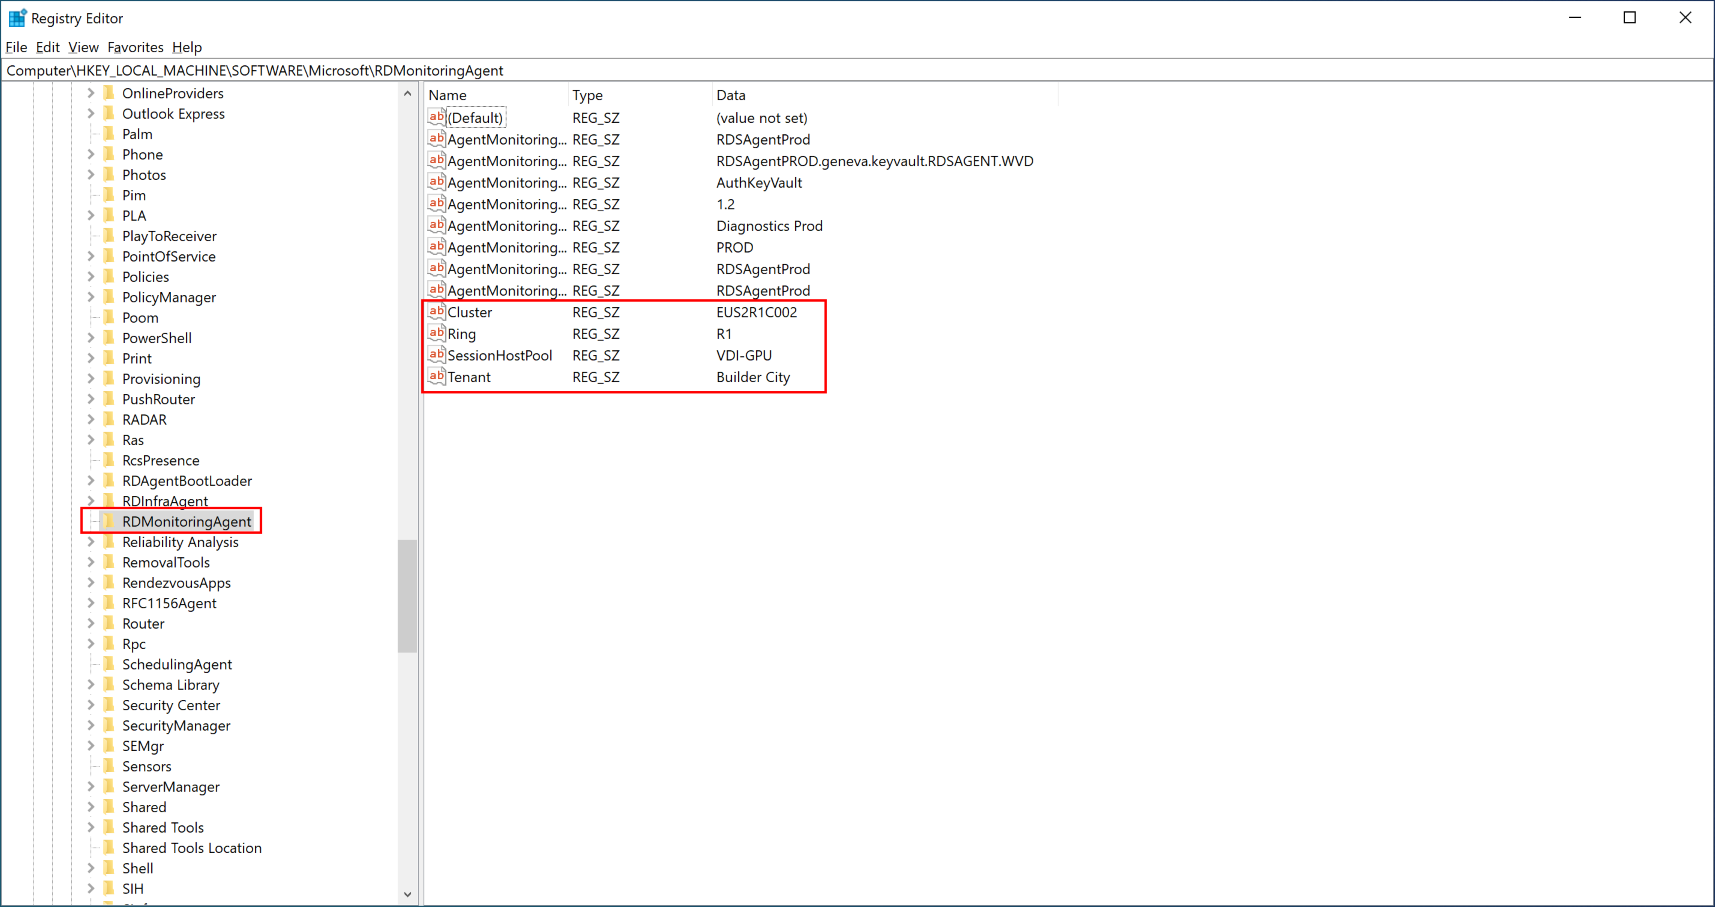
Task: Expand the OnlineProviders key
Action: (91, 93)
